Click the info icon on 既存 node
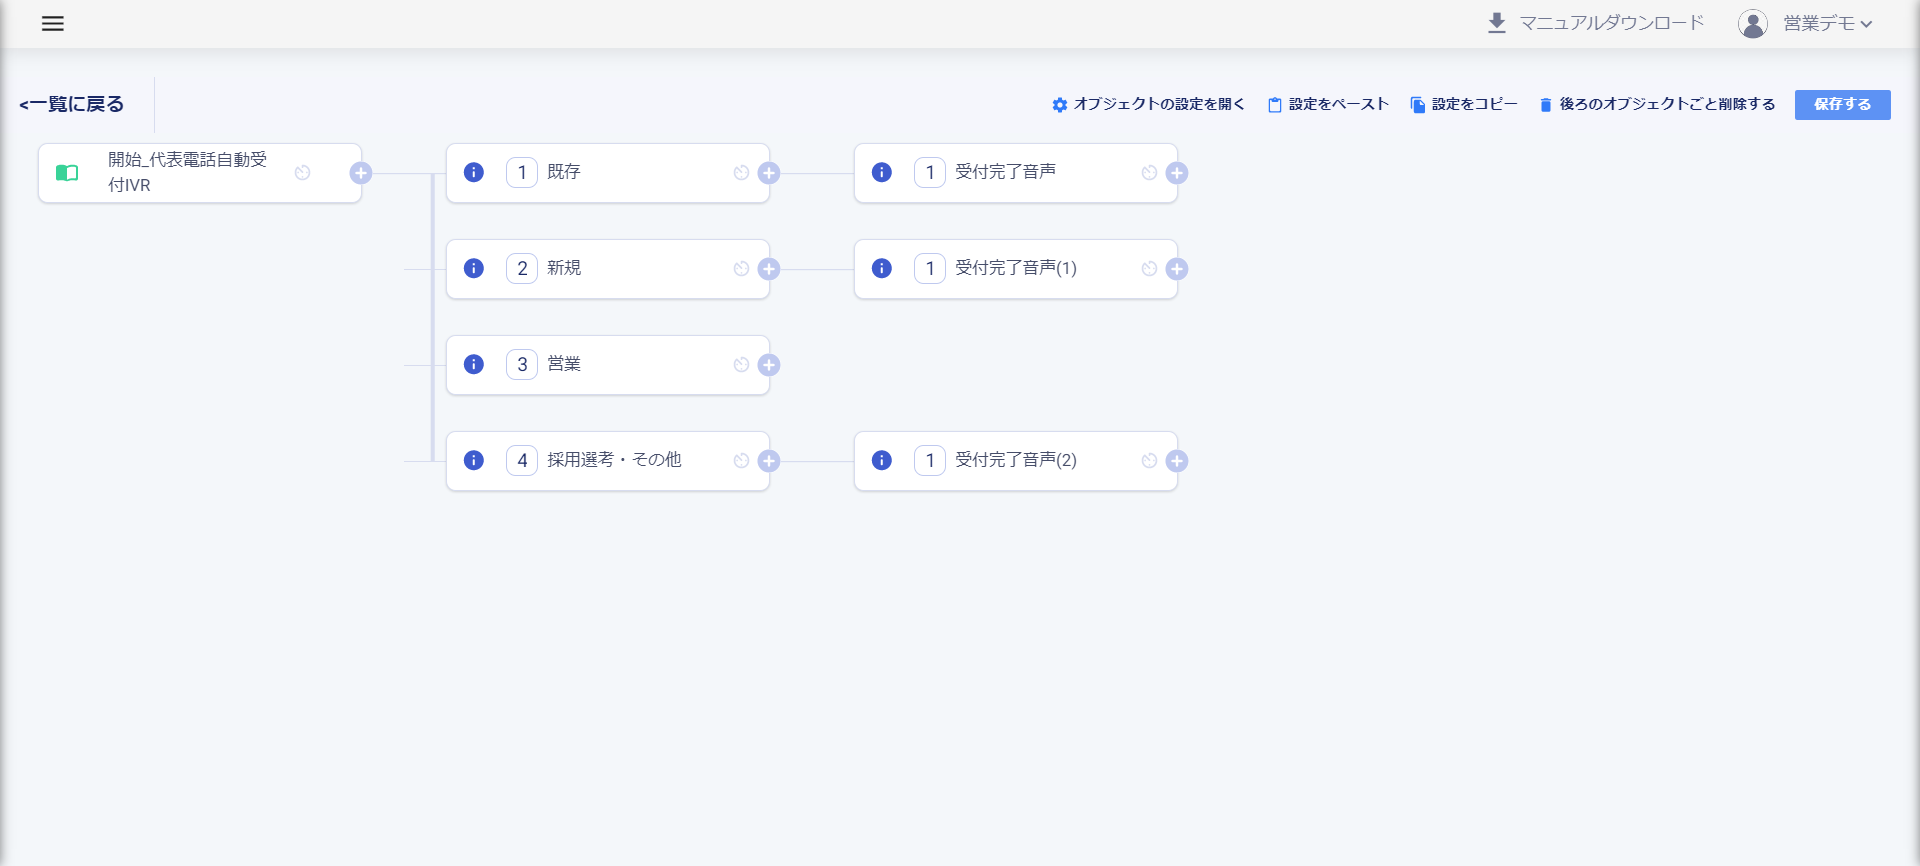This screenshot has height=866, width=1920. [x=474, y=172]
